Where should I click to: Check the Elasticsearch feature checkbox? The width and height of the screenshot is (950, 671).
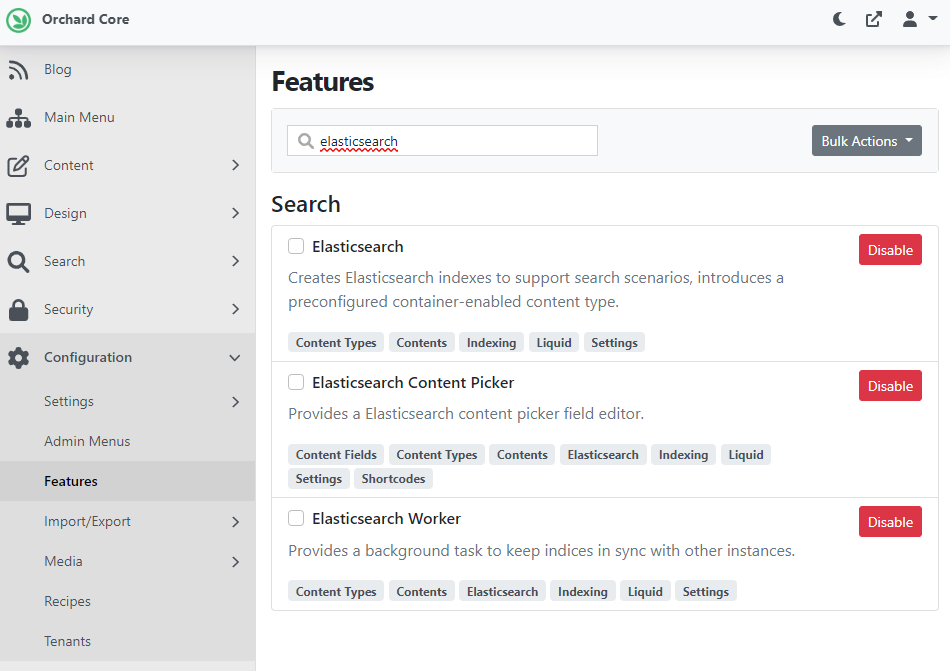296,246
